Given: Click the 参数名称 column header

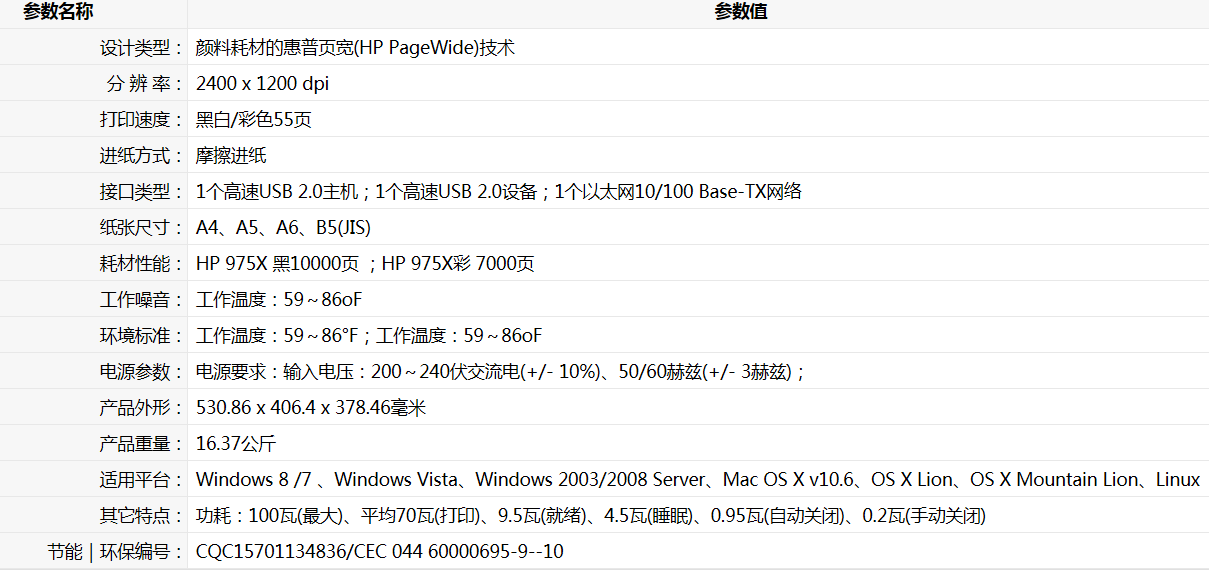Looking at the screenshot, I should pyautogui.click(x=57, y=12).
